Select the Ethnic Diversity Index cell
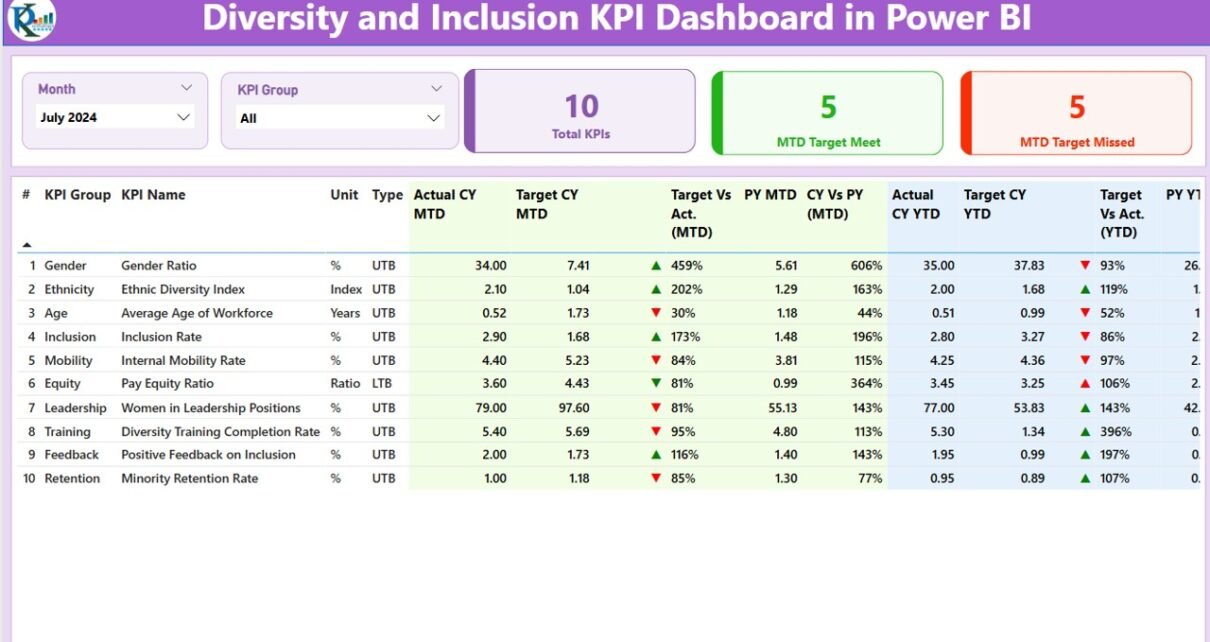The width and height of the screenshot is (1210, 642). click(x=183, y=289)
